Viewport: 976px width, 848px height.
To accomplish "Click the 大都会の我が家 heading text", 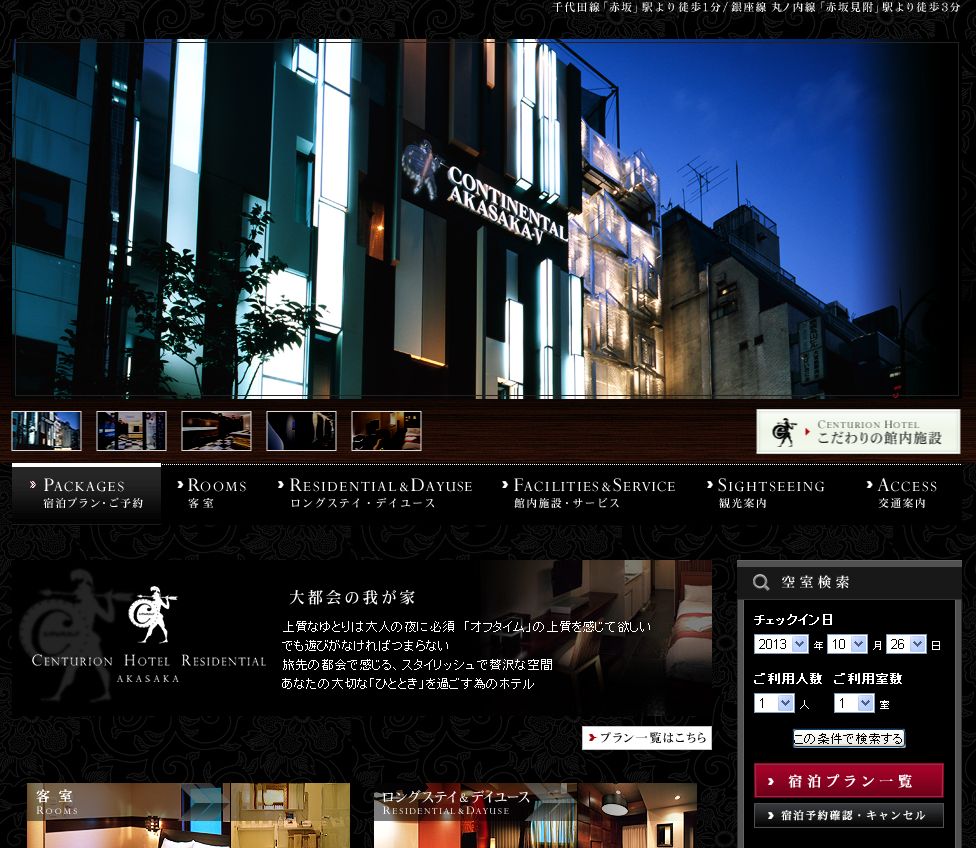I will pos(352,597).
